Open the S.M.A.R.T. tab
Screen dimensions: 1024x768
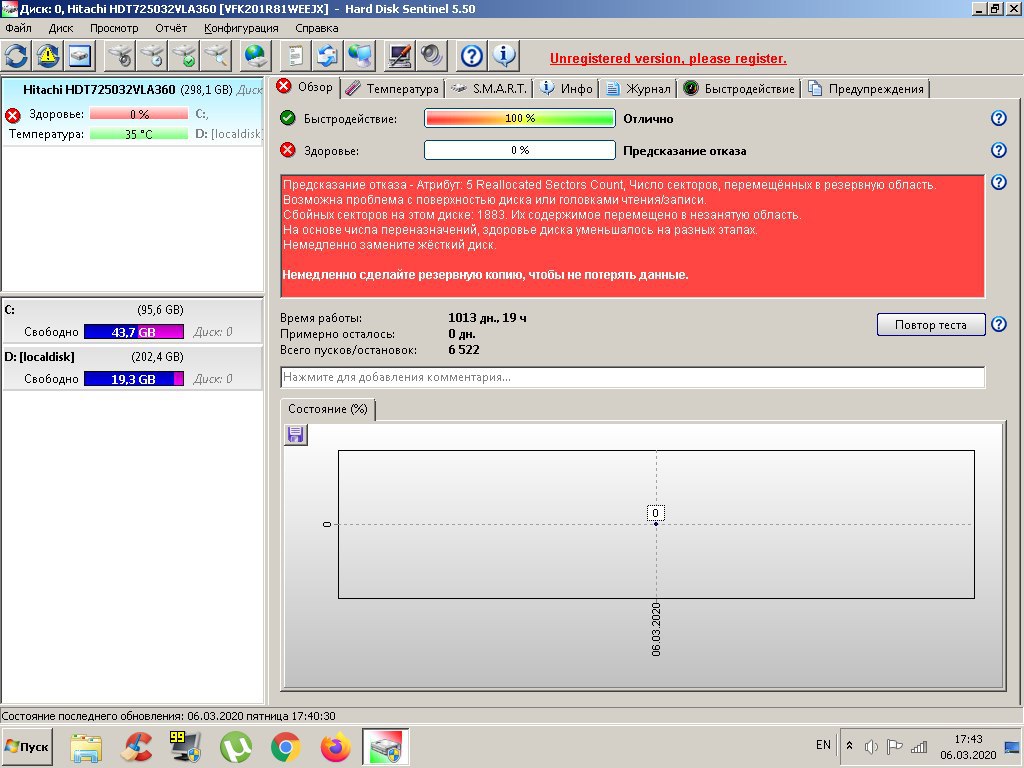[x=489, y=89]
